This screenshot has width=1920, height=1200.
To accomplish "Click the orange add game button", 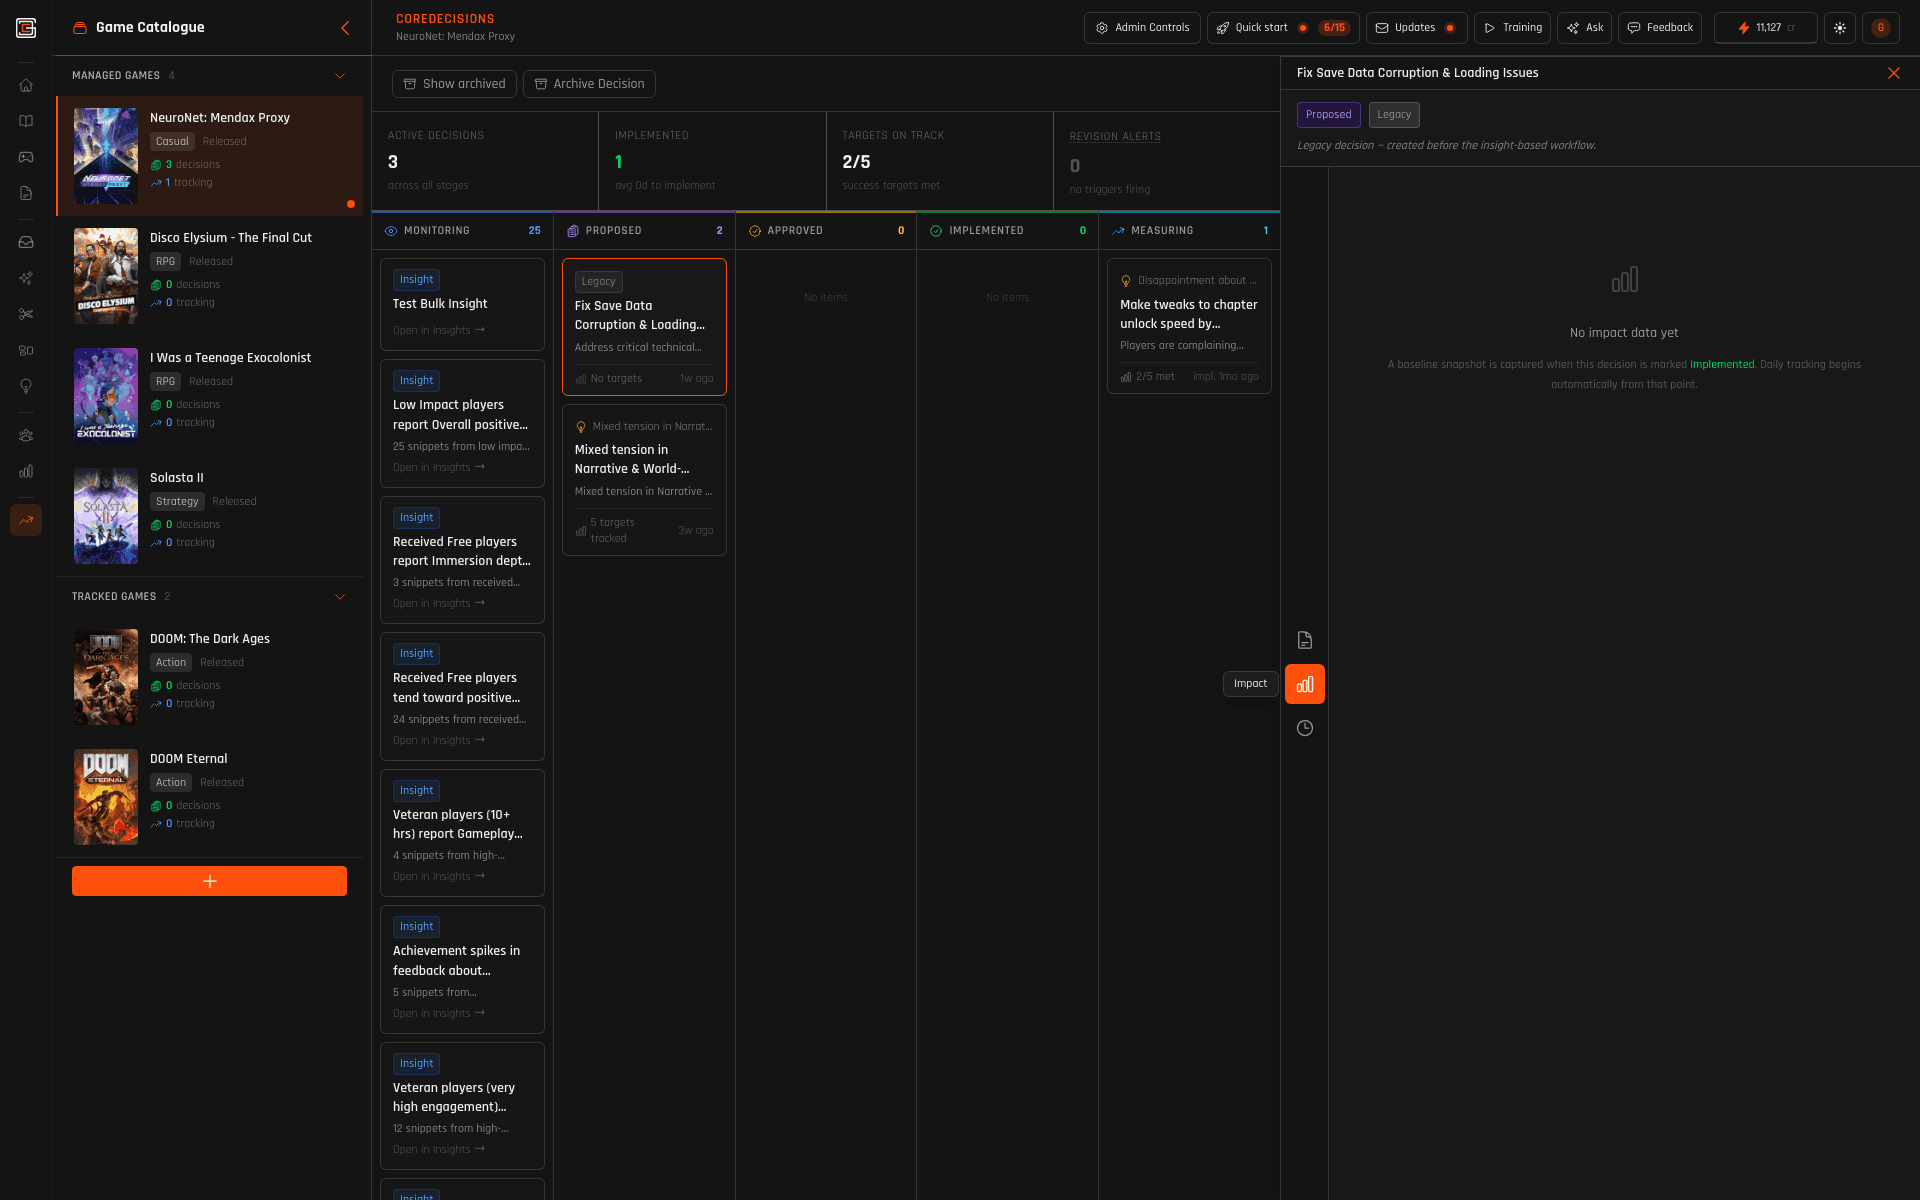I will click(x=209, y=881).
